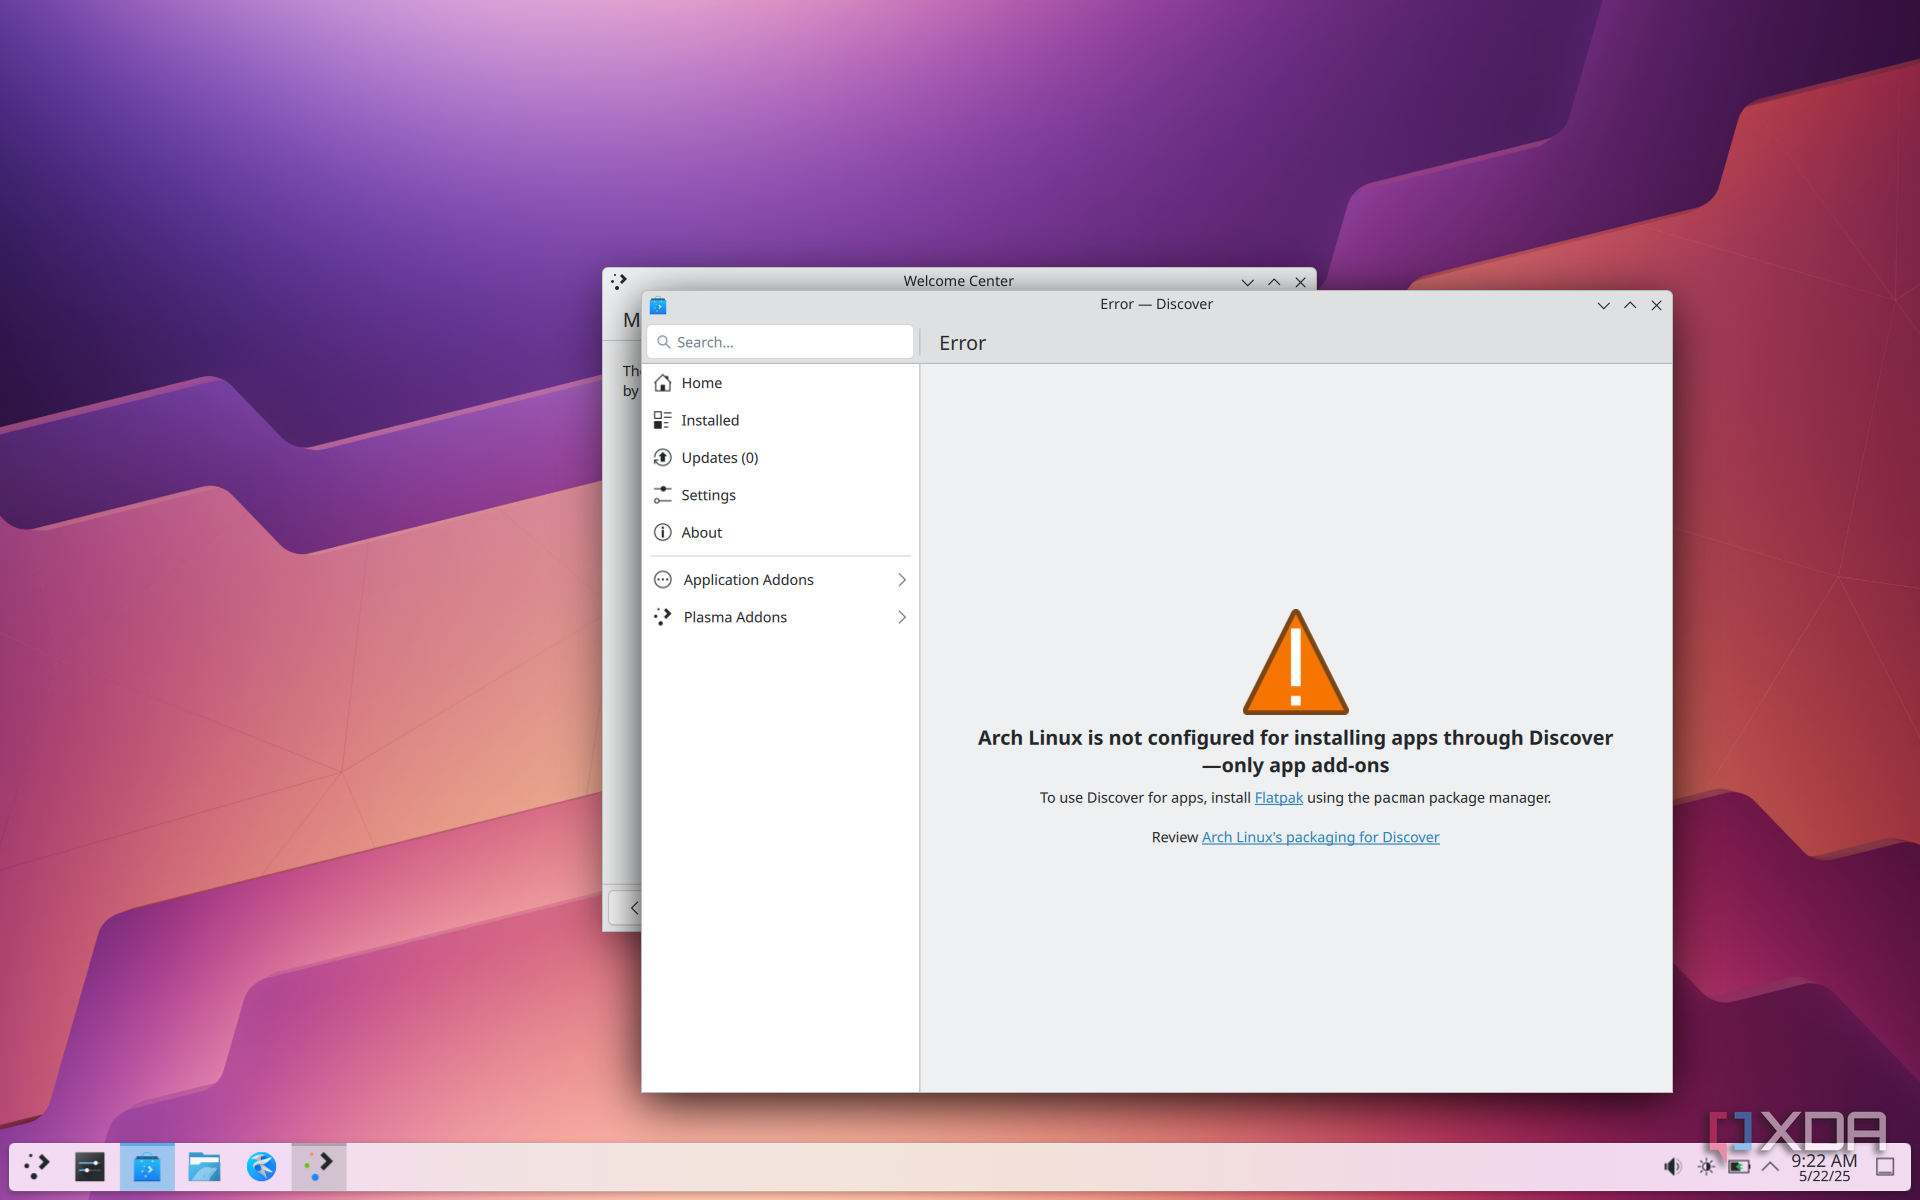Click the Home house icon
The width and height of the screenshot is (1920, 1200).
click(662, 383)
